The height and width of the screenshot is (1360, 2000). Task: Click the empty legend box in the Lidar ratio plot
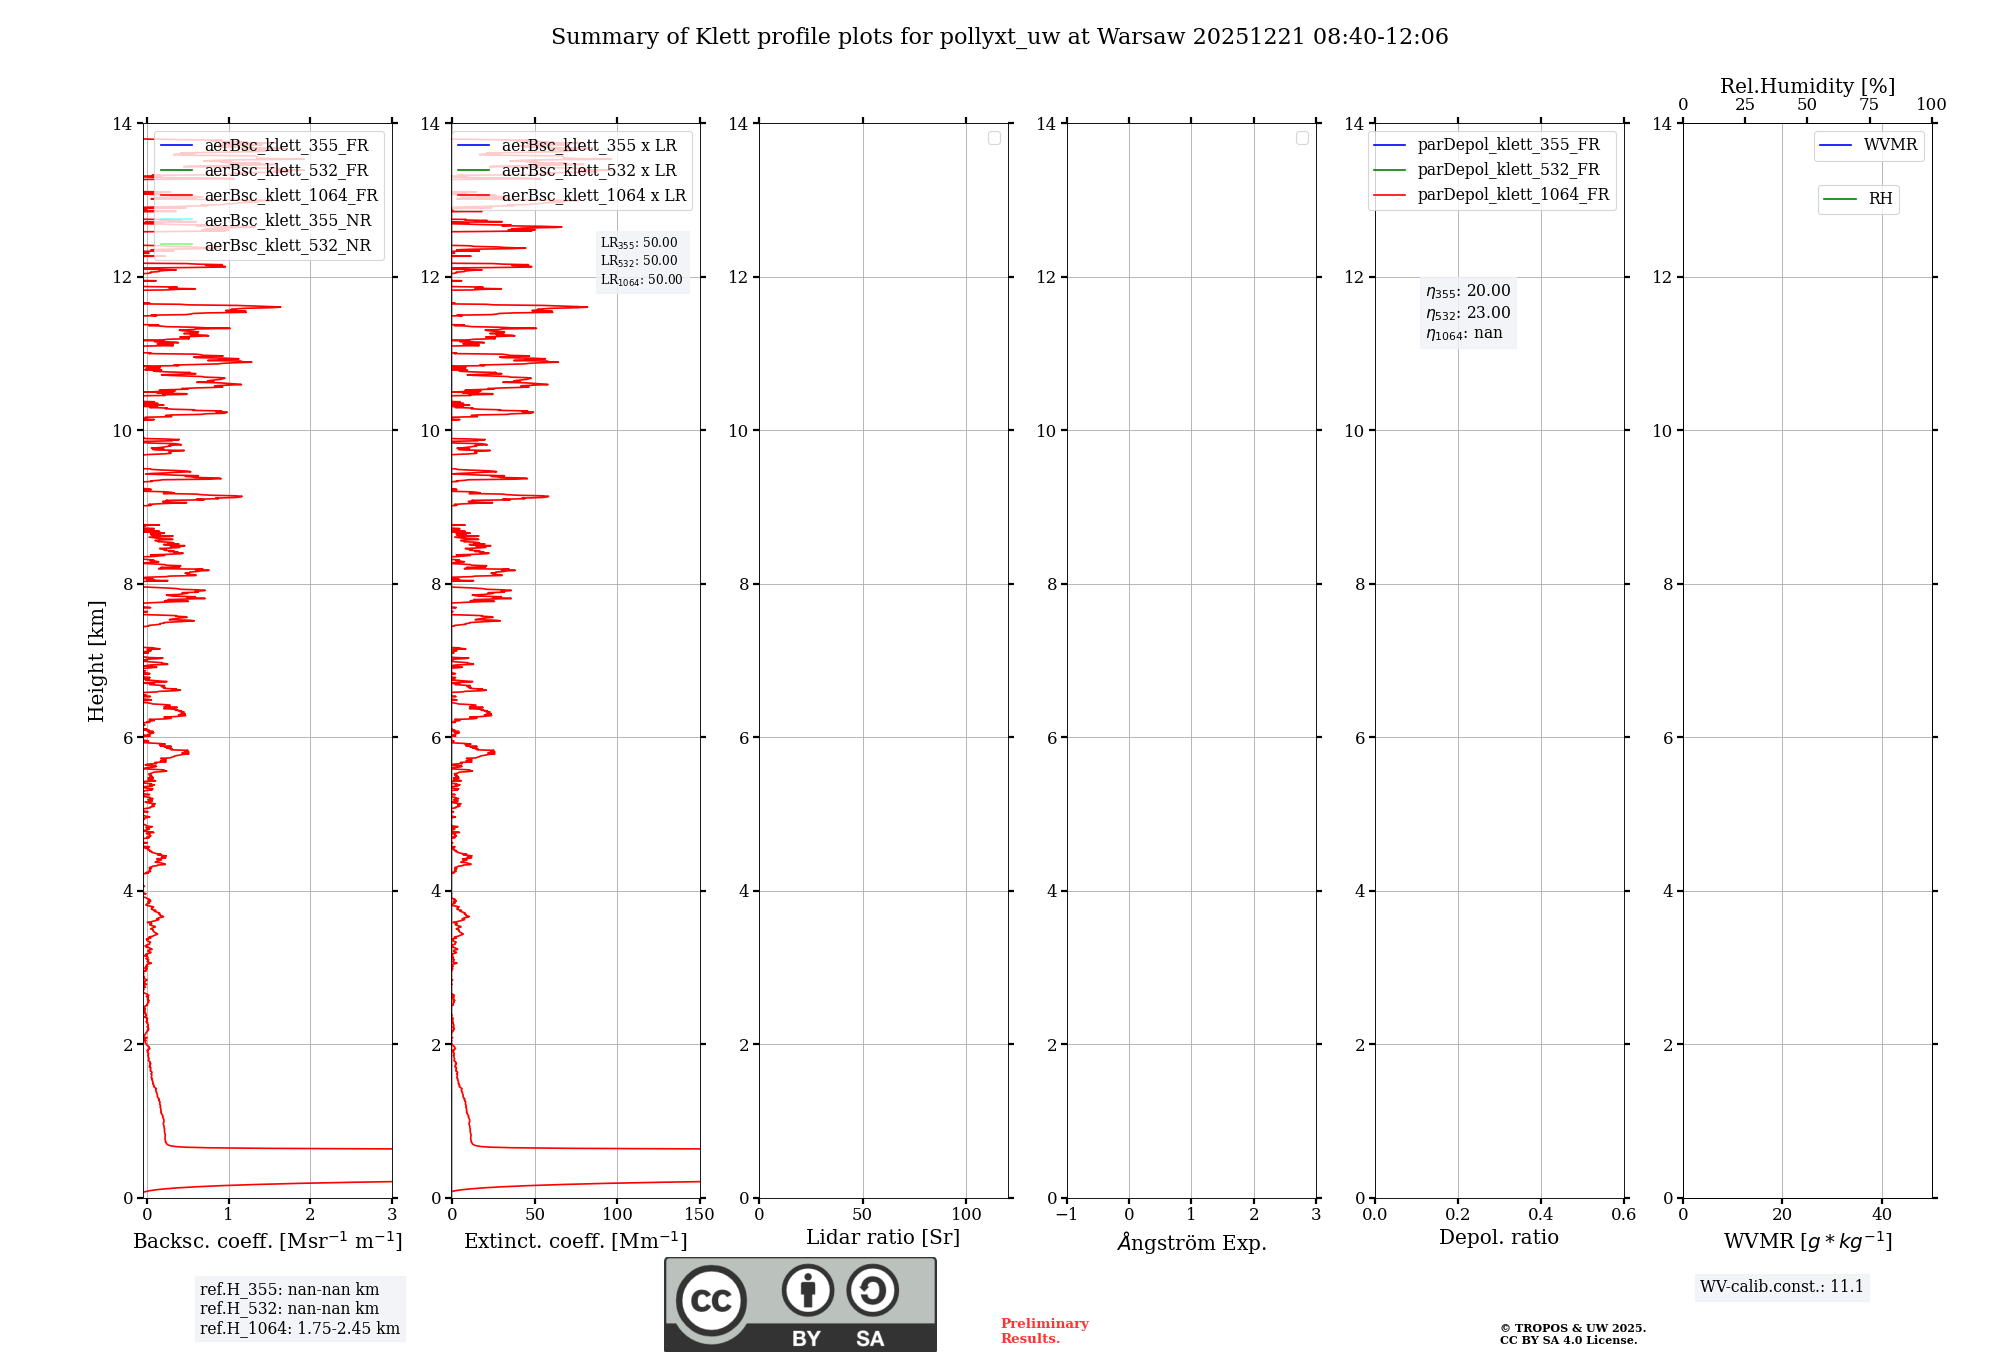coord(994,138)
